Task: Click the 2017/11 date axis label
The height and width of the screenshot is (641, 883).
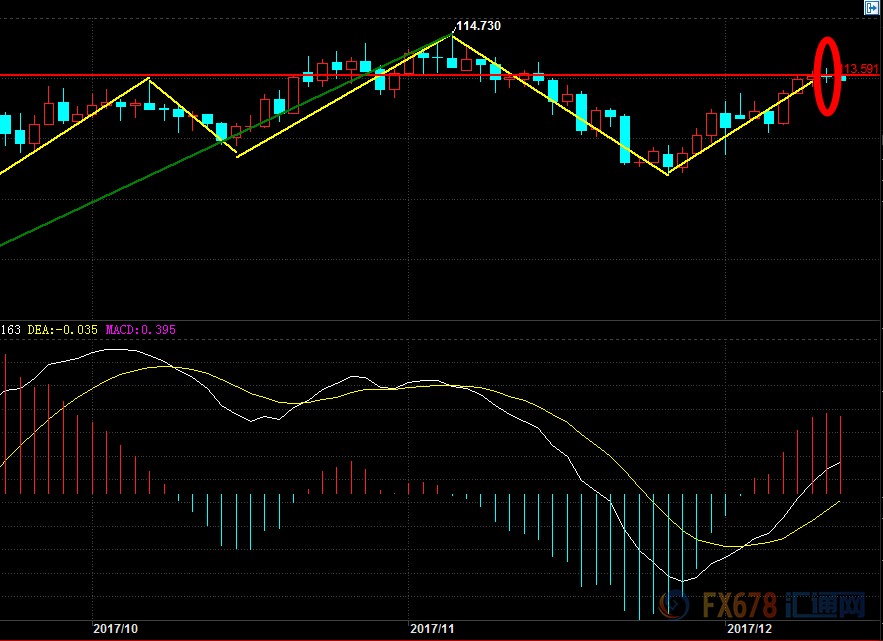Action: (x=432, y=629)
